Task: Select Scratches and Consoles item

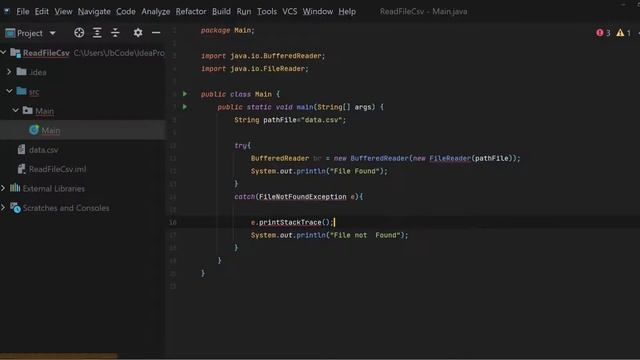Action: 66,208
